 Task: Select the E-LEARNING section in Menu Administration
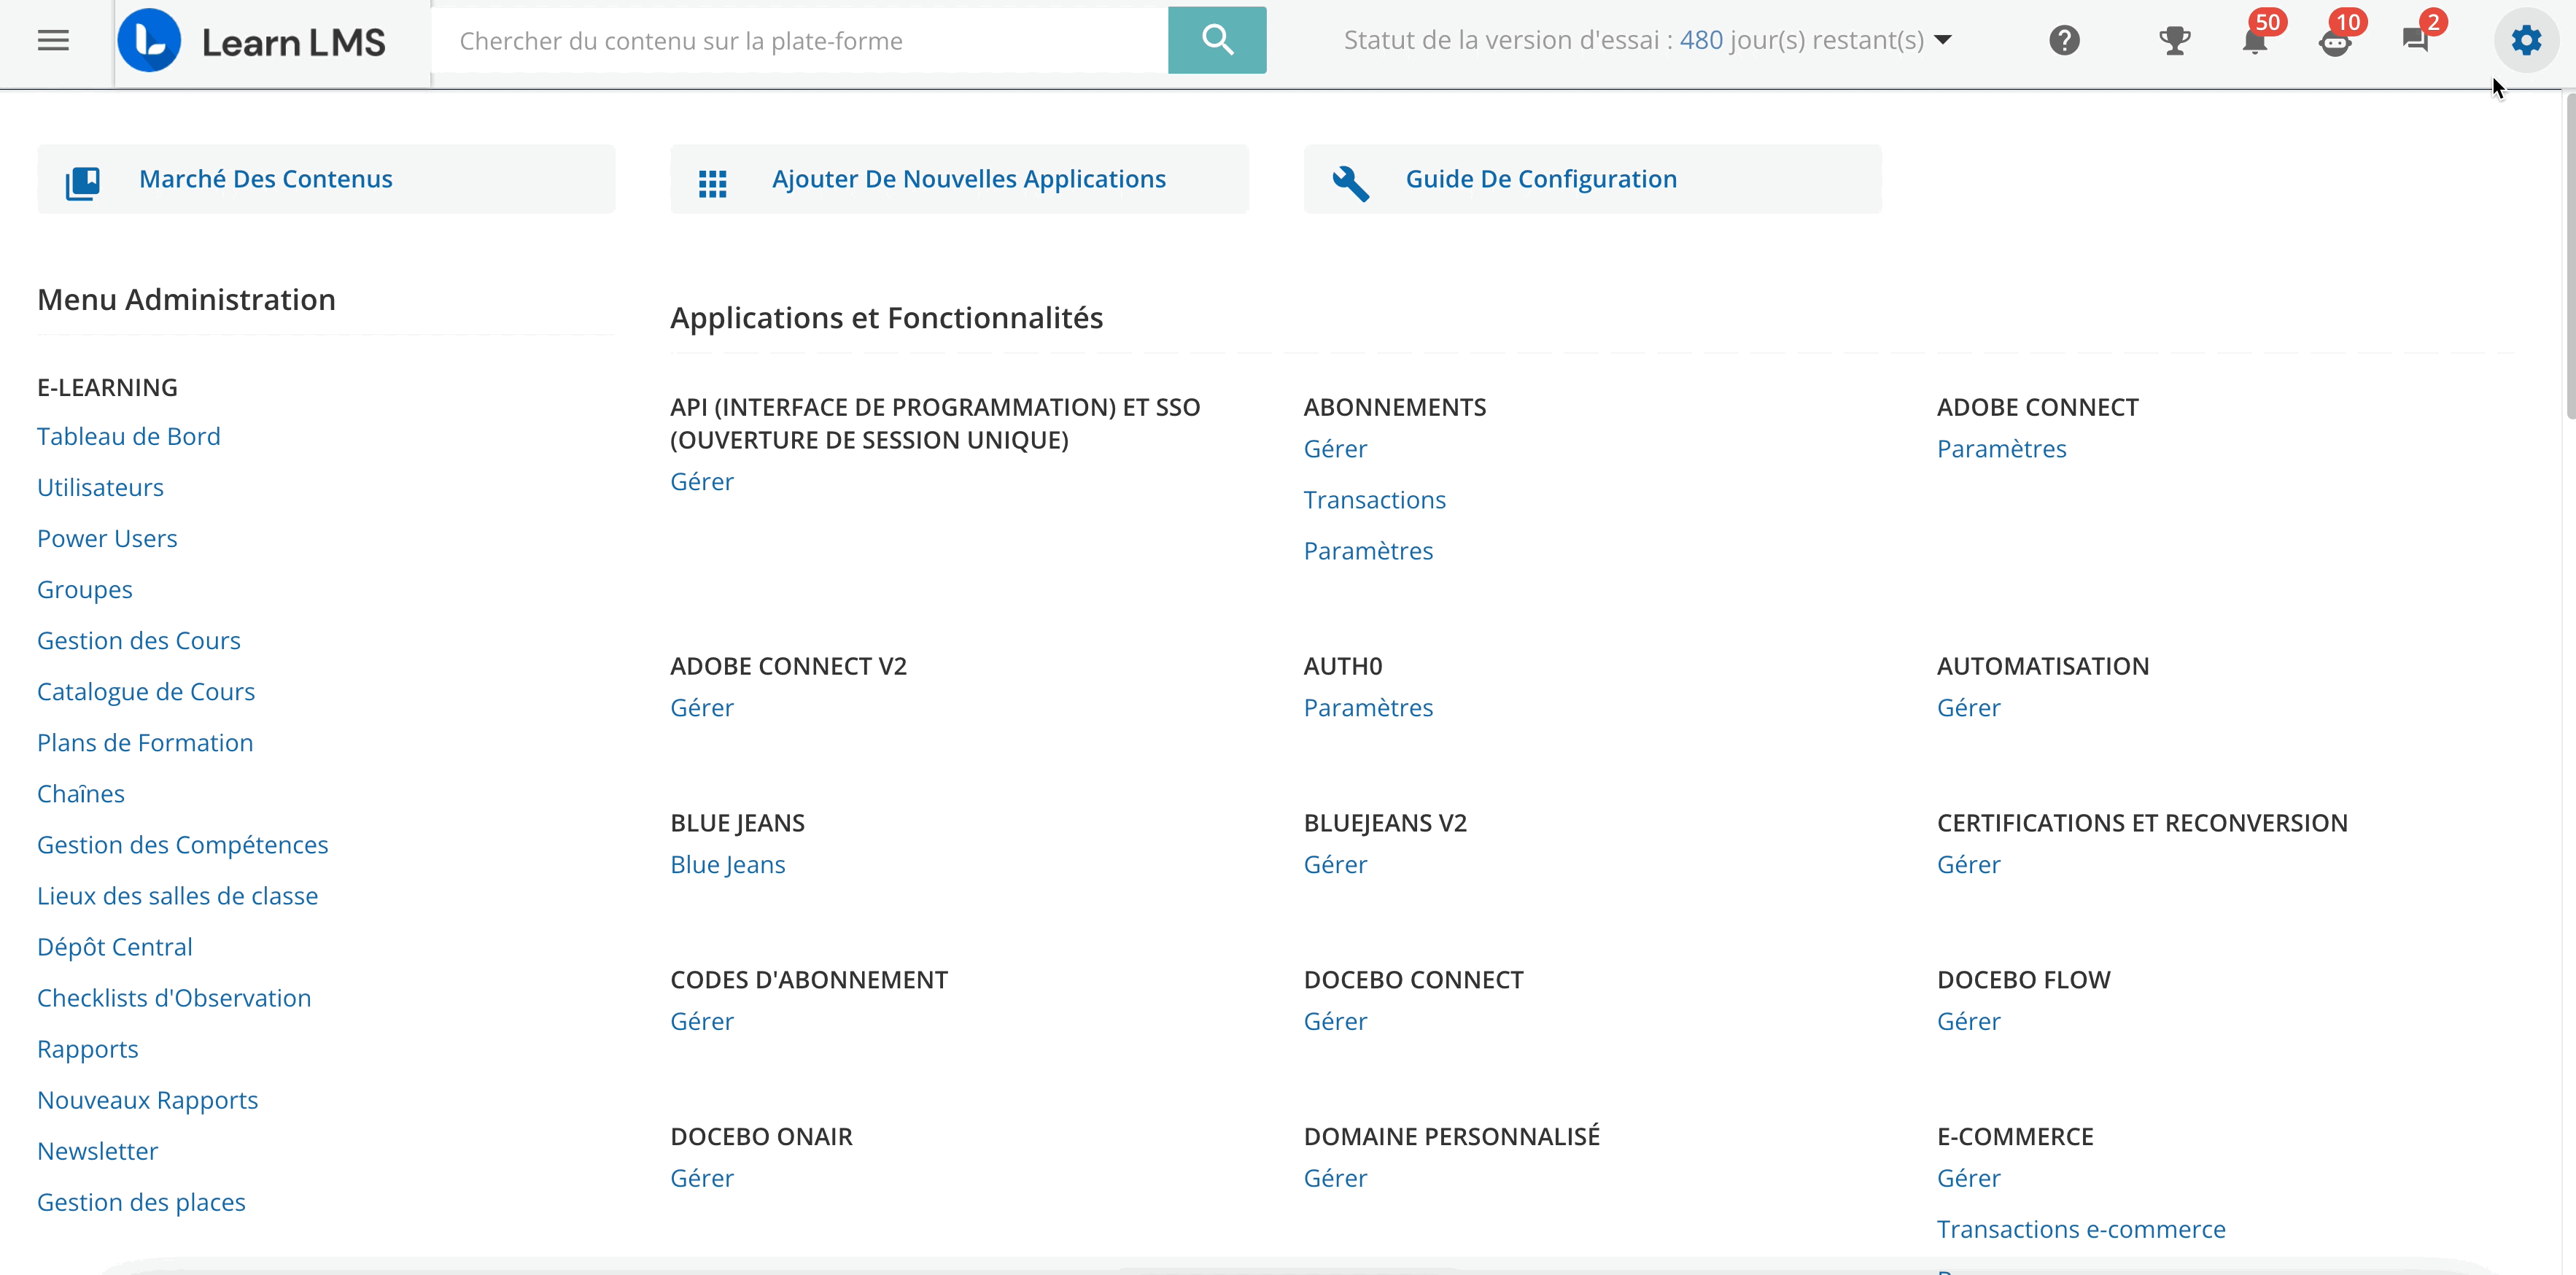(x=108, y=387)
